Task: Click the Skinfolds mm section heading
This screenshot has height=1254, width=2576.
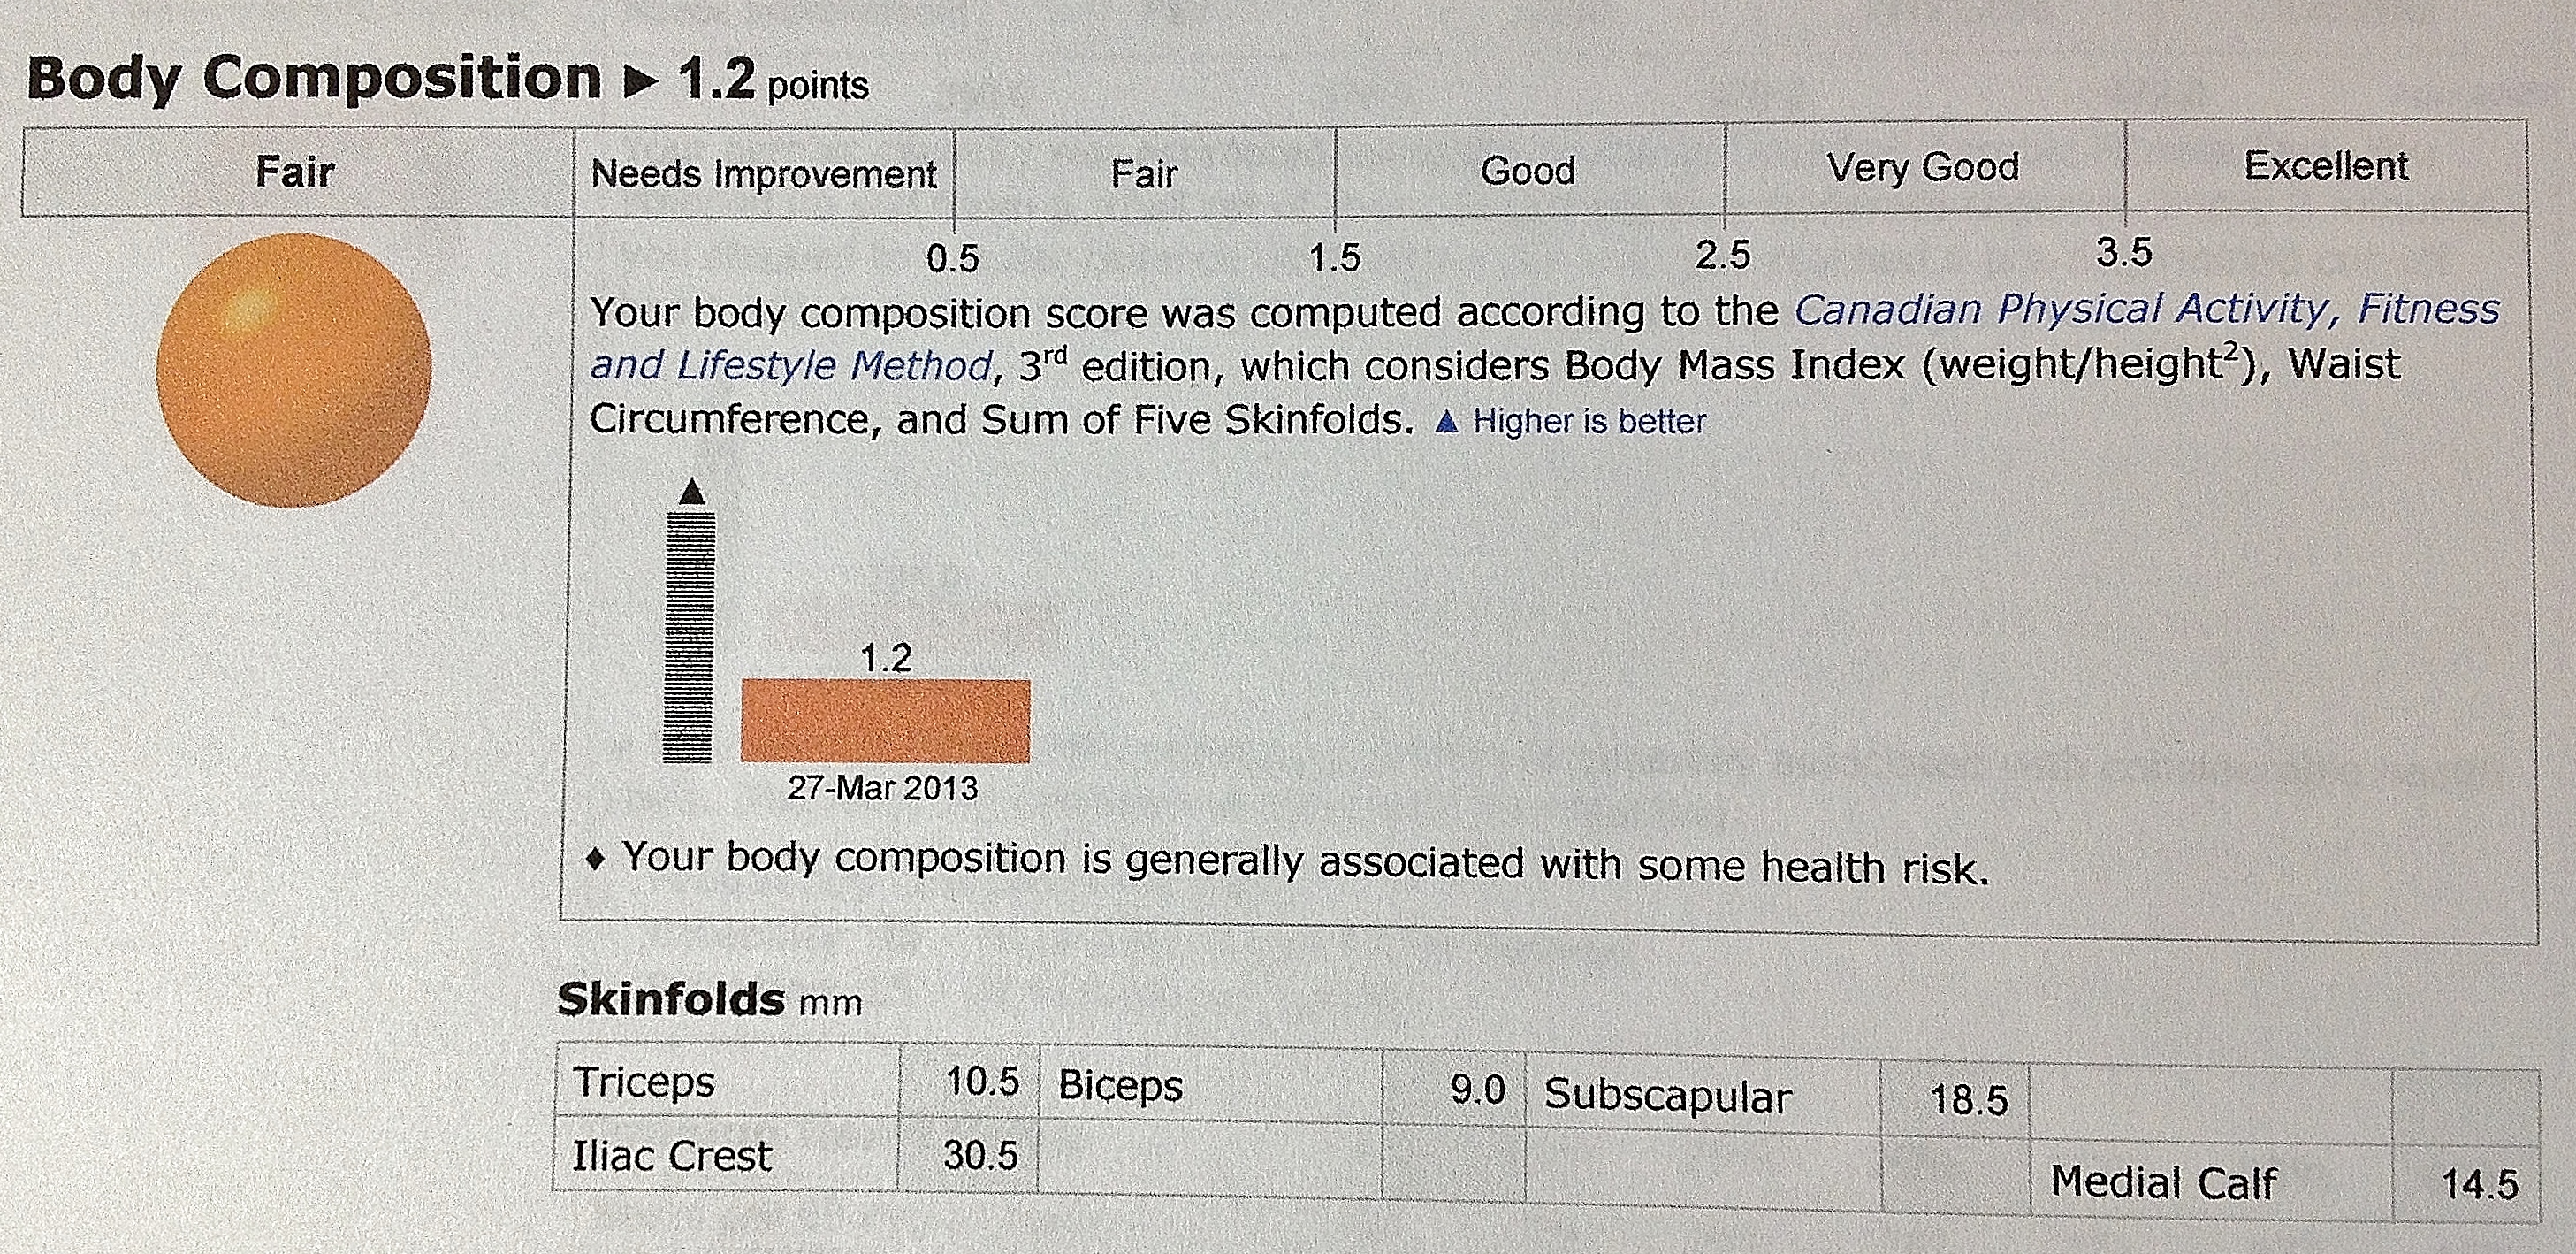Action: [709, 999]
